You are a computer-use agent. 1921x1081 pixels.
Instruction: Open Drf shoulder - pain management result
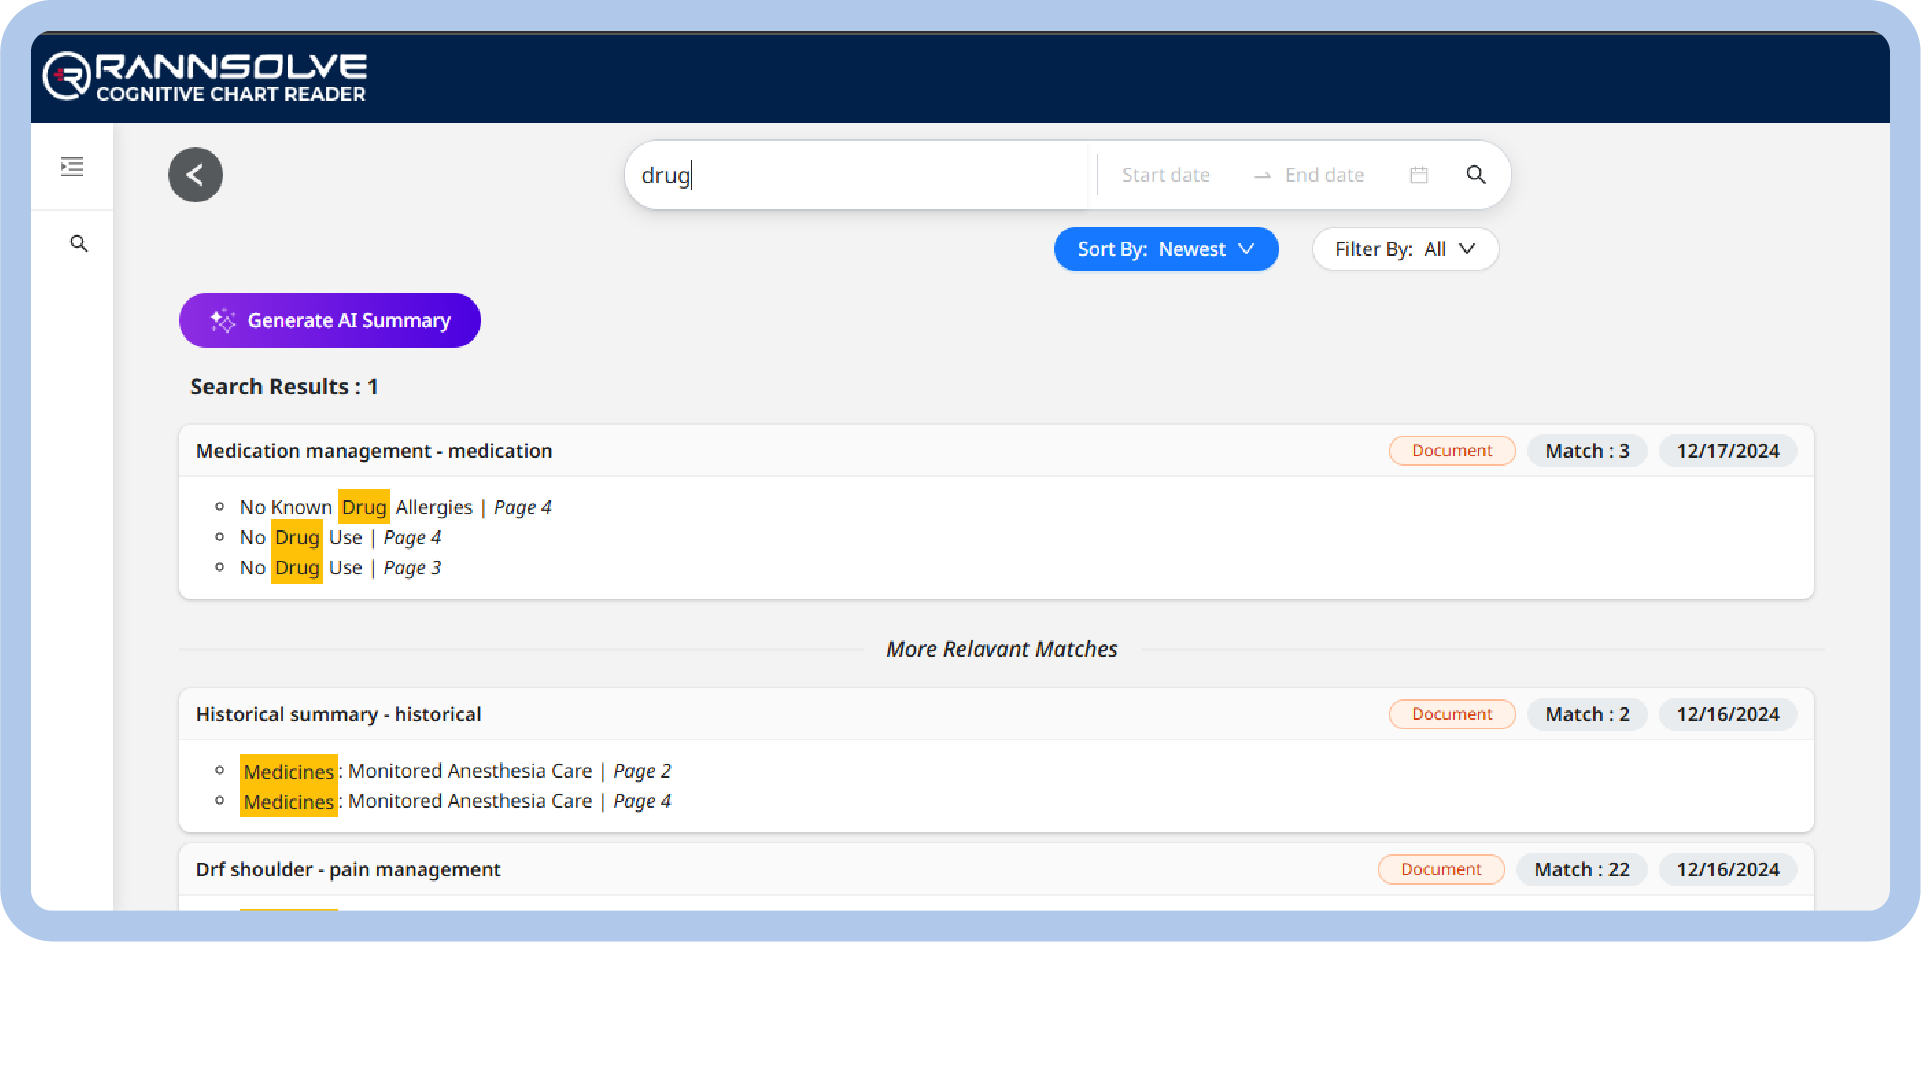click(x=348, y=869)
